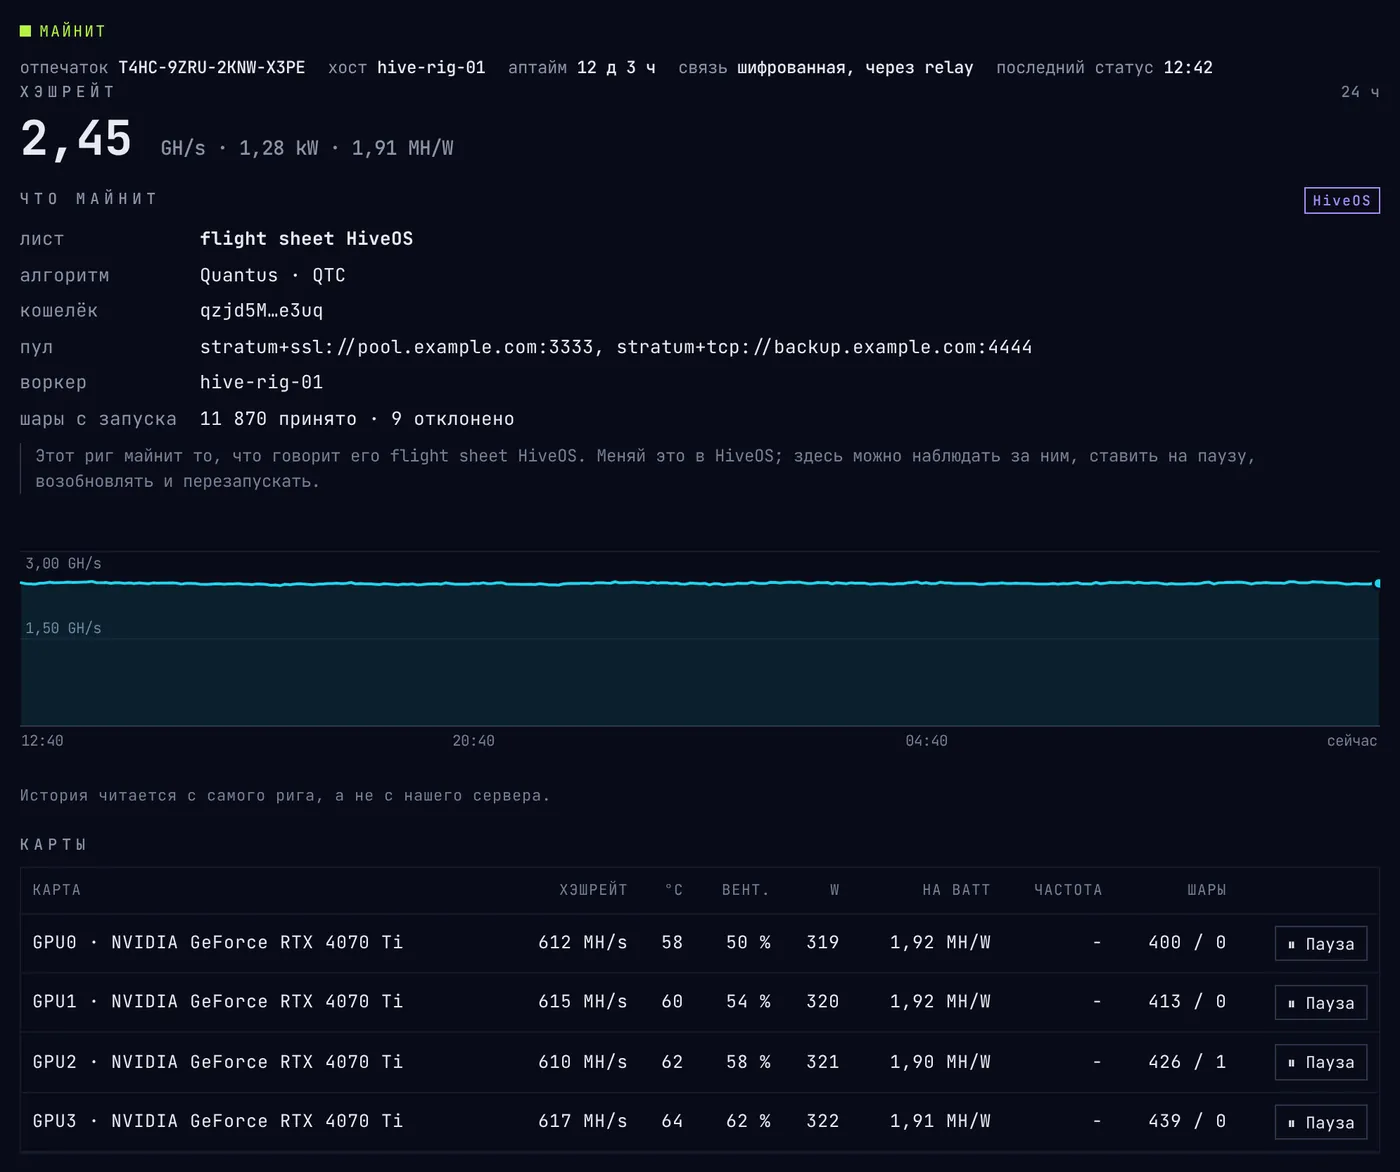Click Пауза in the GPU3 row
The image size is (1400, 1172).
pyautogui.click(x=1321, y=1122)
